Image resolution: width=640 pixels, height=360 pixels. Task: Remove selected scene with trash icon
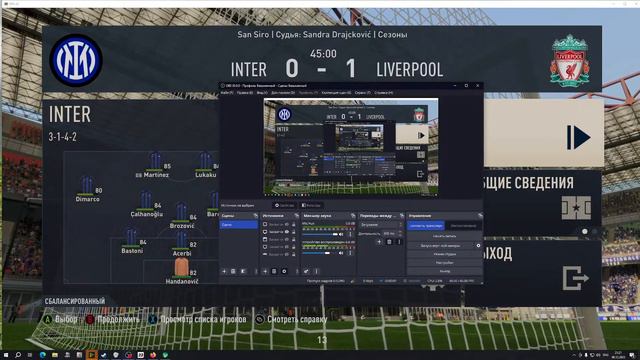[x=233, y=271]
